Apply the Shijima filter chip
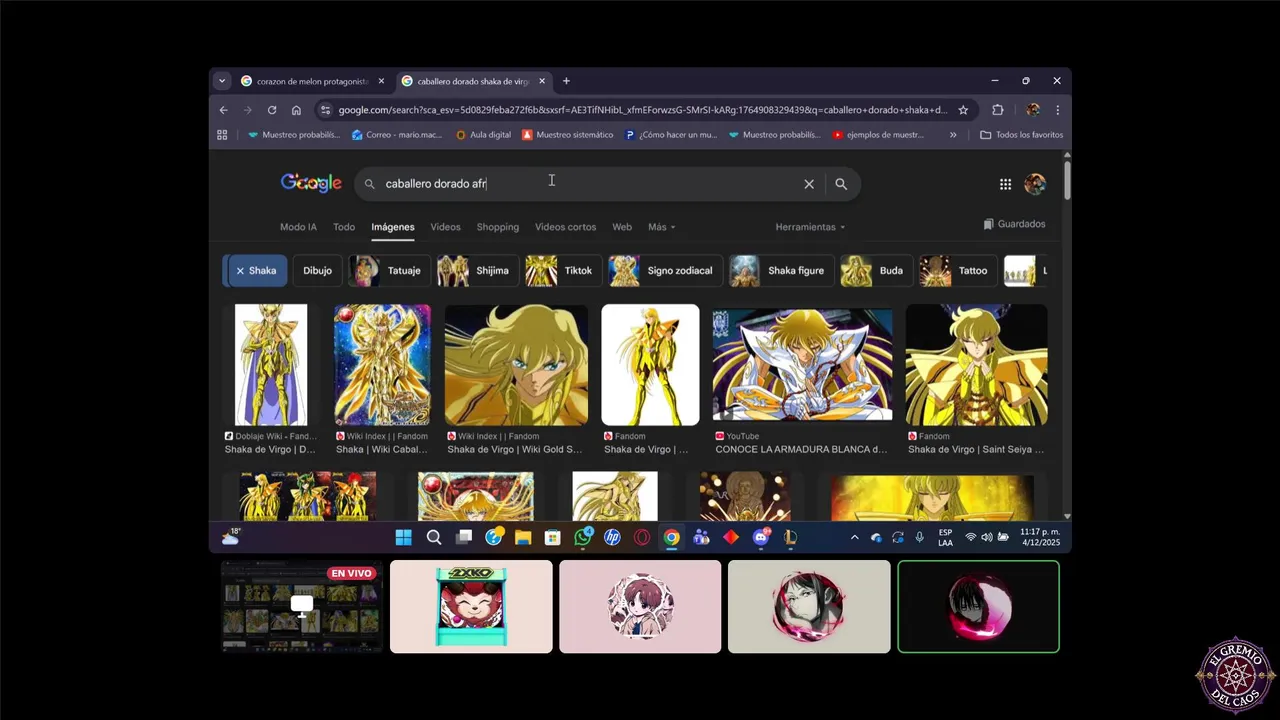Image resolution: width=1280 pixels, height=720 pixels. [477, 271]
